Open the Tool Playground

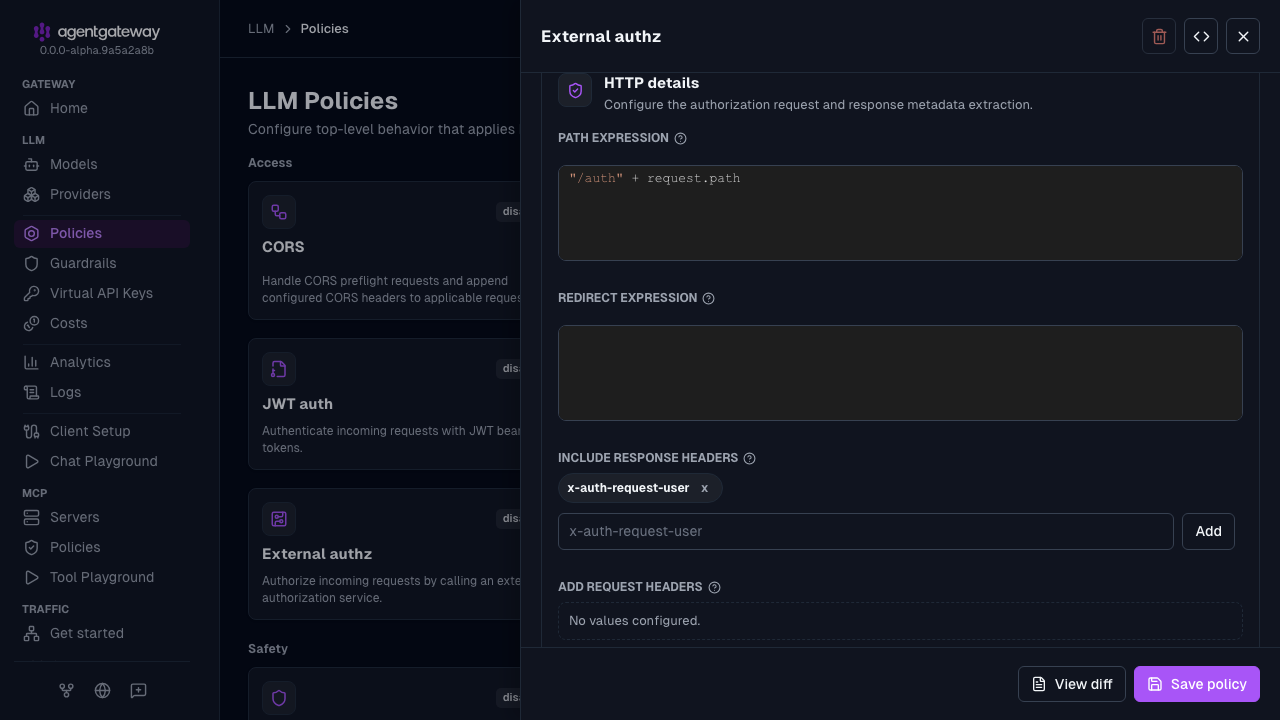coord(102,577)
